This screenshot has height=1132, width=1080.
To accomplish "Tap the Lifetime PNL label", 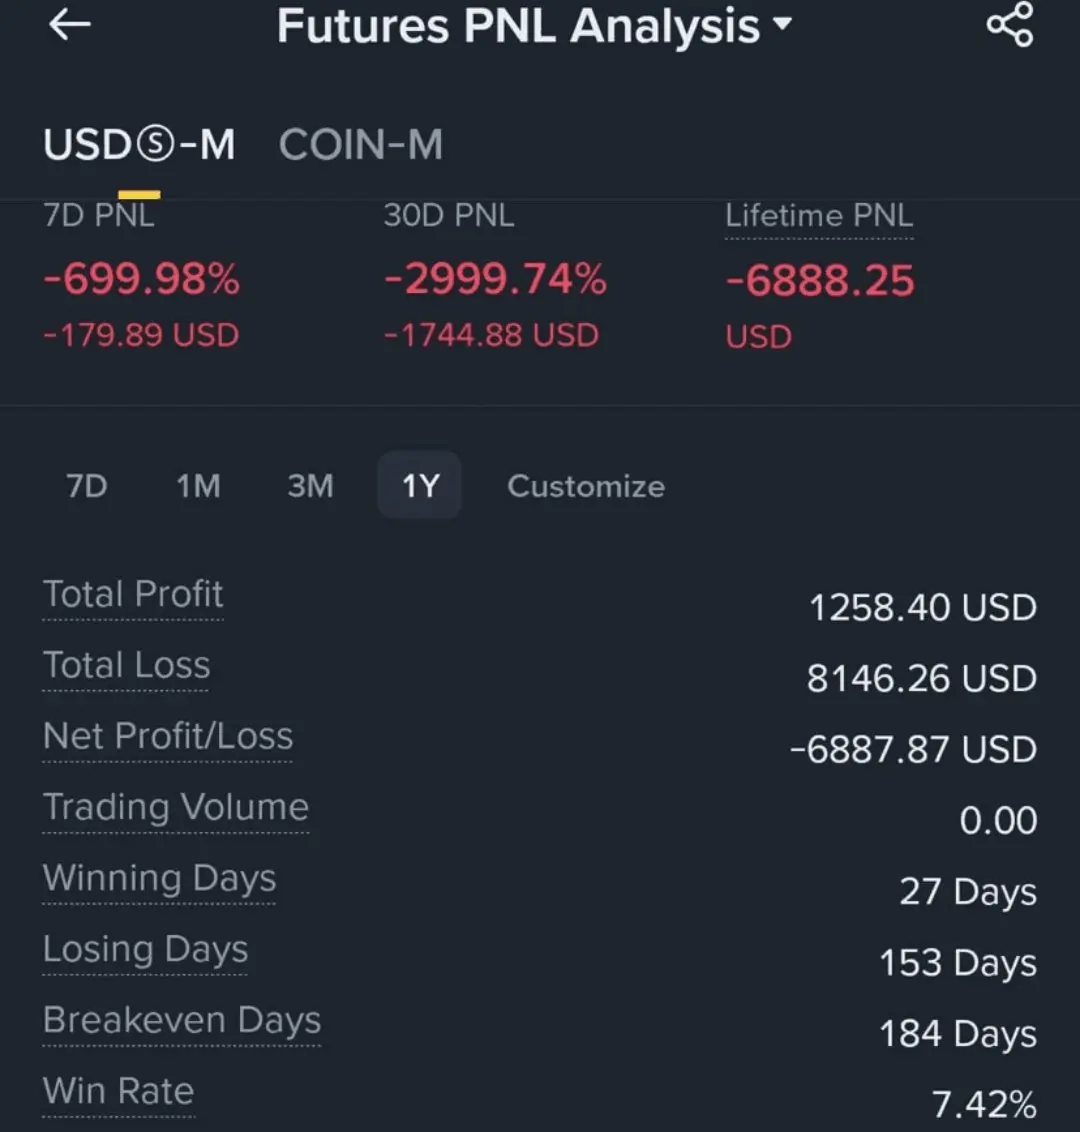I will [819, 216].
